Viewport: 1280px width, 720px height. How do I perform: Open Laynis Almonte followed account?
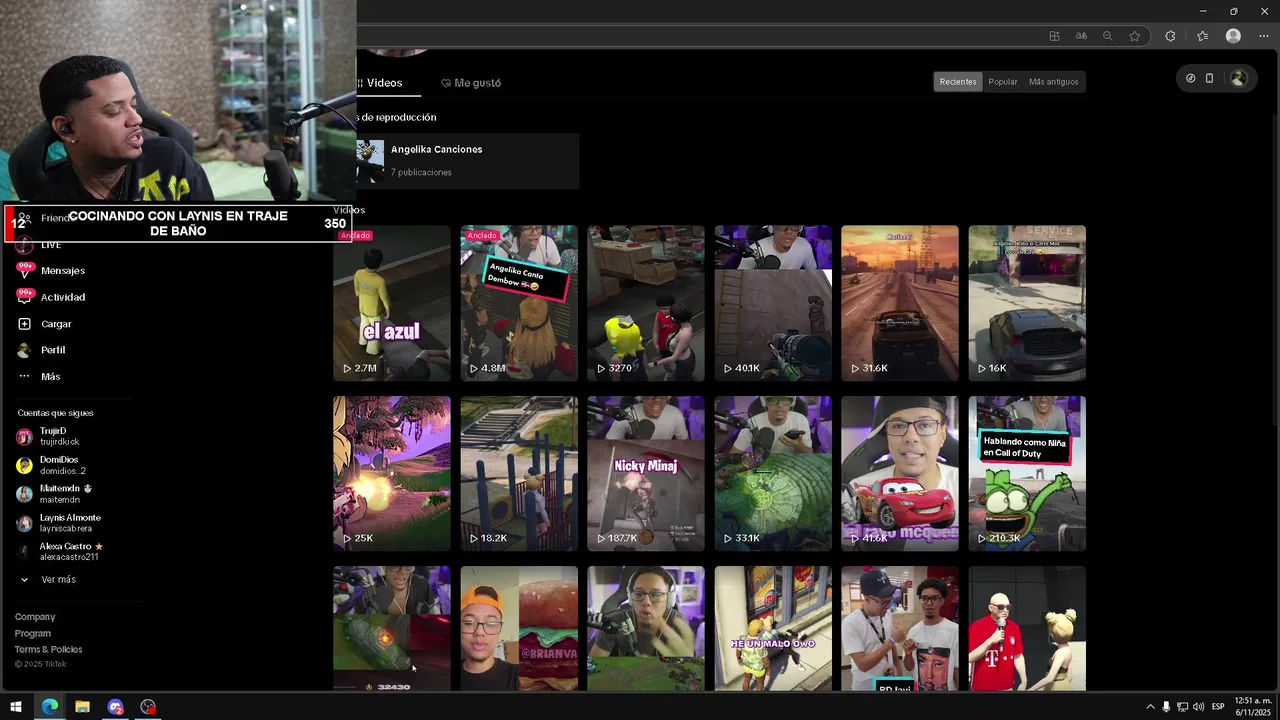click(58, 523)
